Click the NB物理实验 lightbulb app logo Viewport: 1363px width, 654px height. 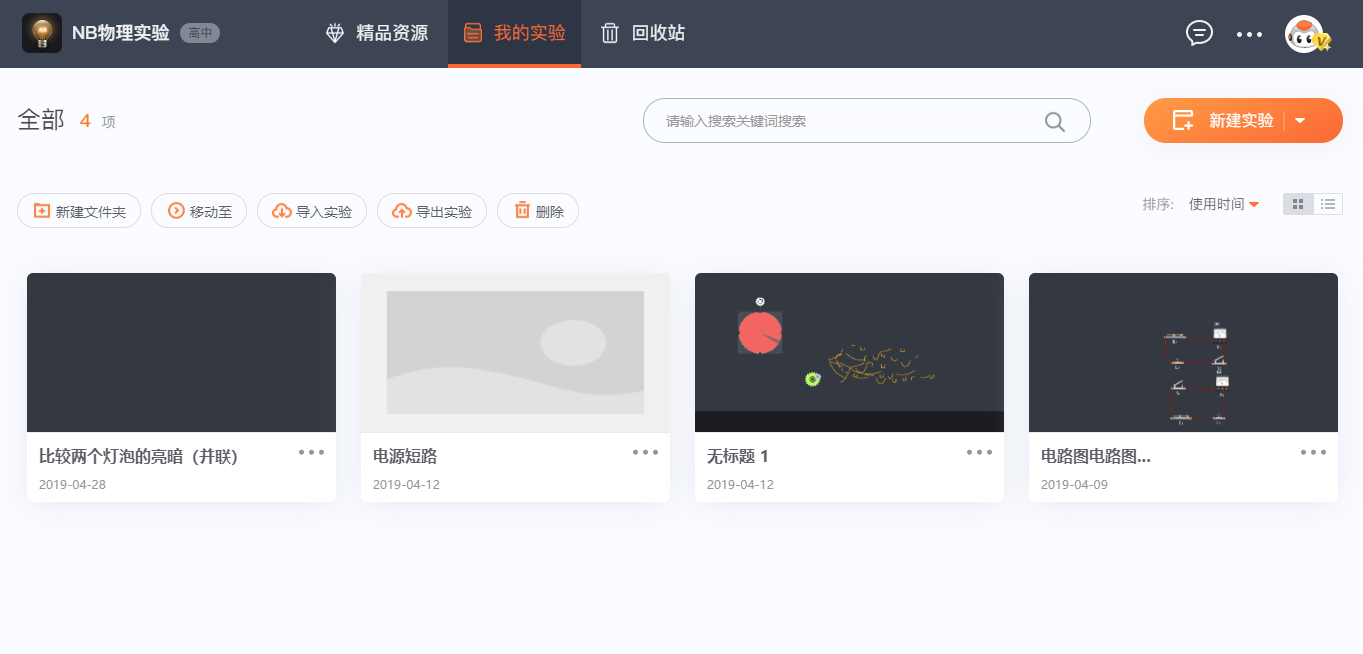pyautogui.click(x=42, y=33)
